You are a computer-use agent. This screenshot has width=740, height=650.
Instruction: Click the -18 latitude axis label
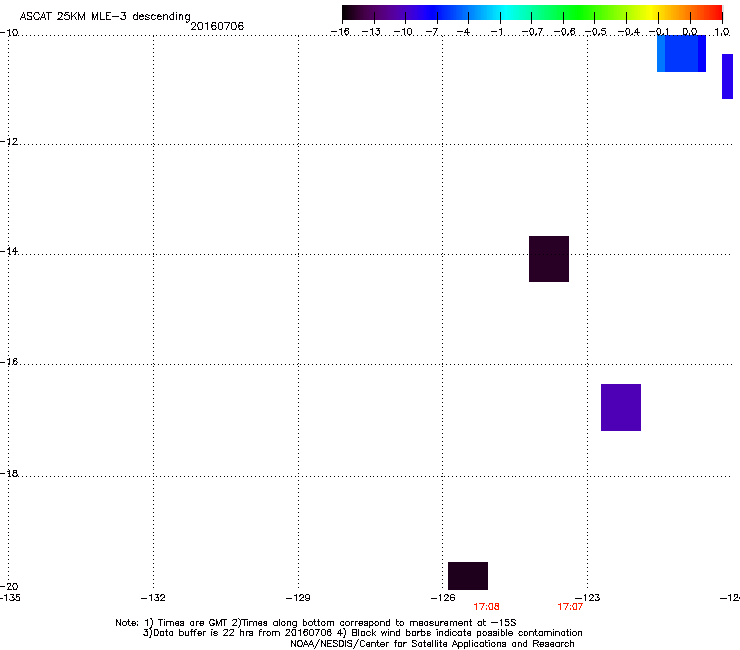tap(9, 473)
